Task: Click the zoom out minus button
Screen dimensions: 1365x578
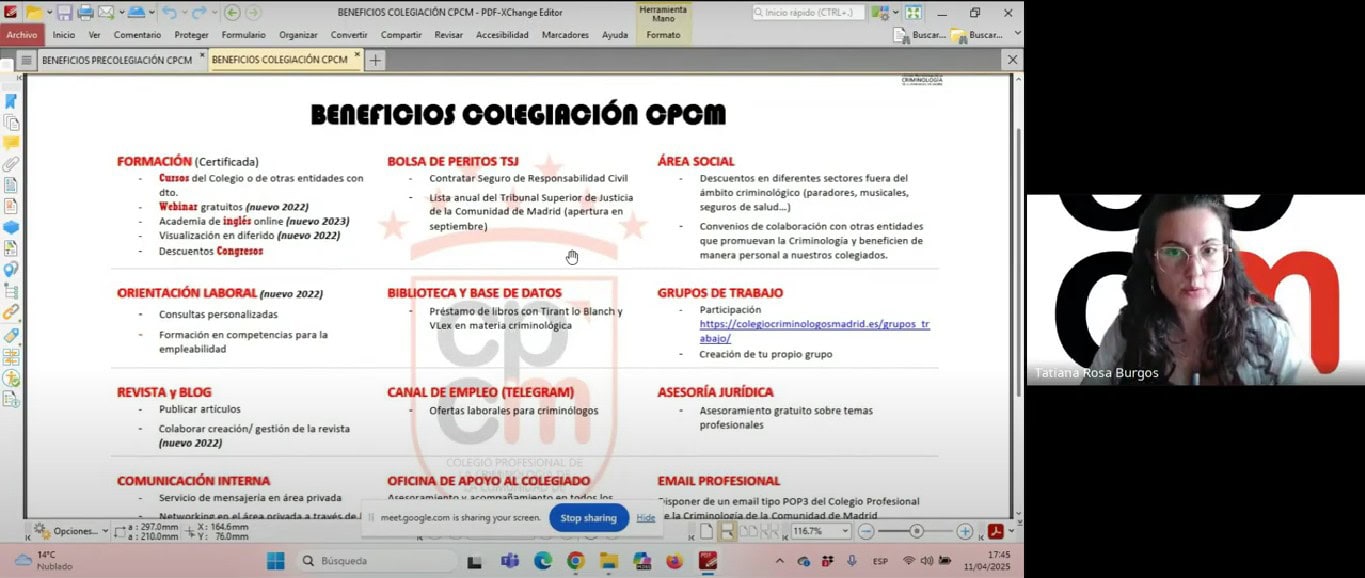Action: pos(866,532)
